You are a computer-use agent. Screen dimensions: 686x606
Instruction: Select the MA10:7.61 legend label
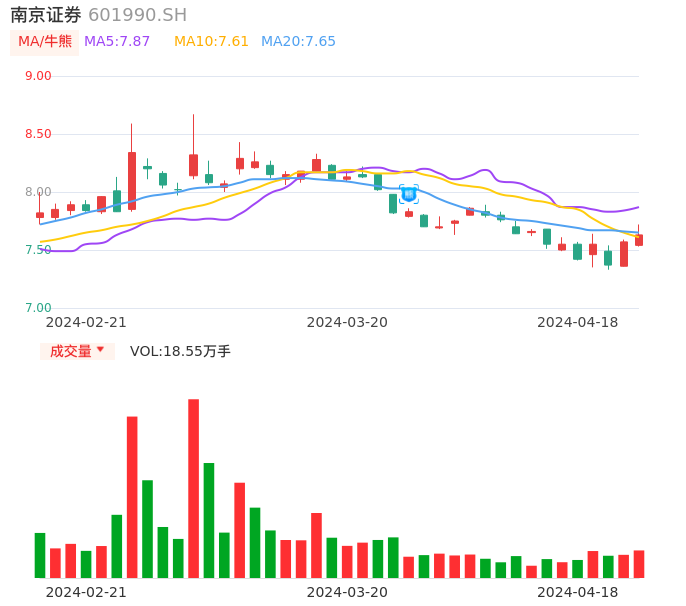[211, 42]
